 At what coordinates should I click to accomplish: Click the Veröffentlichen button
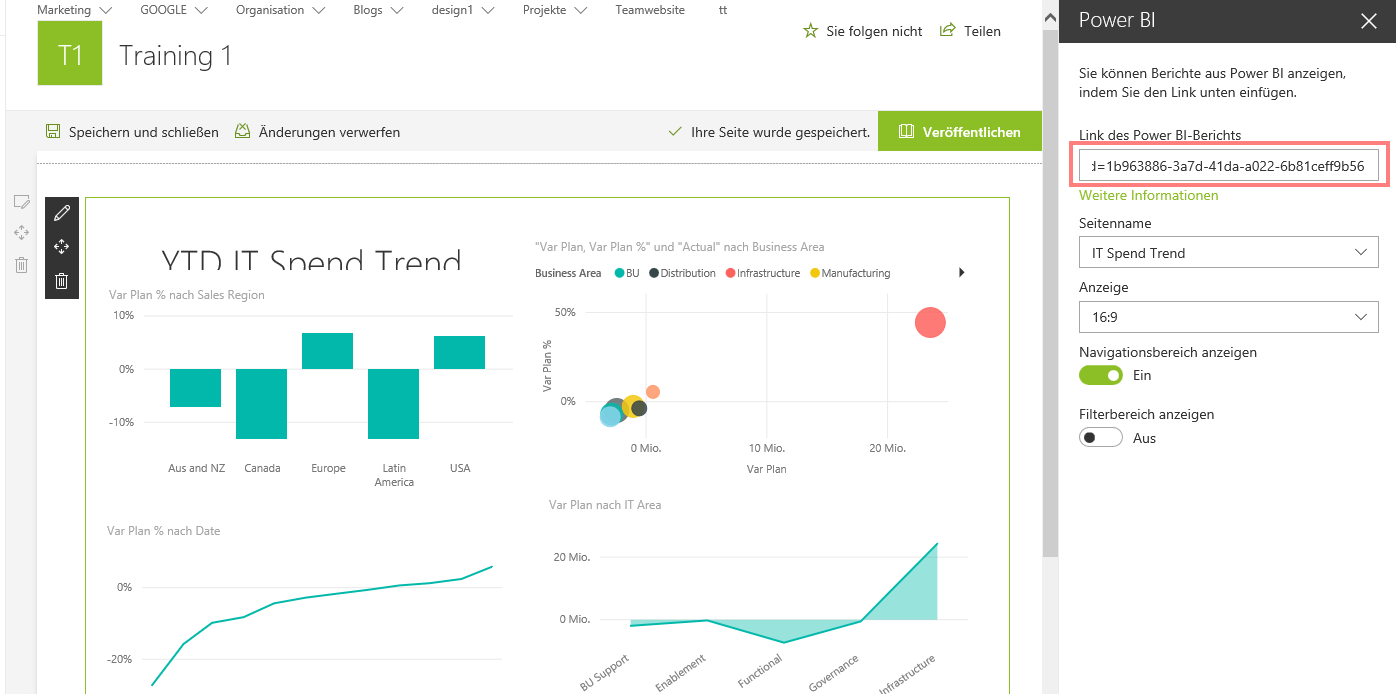[959, 132]
